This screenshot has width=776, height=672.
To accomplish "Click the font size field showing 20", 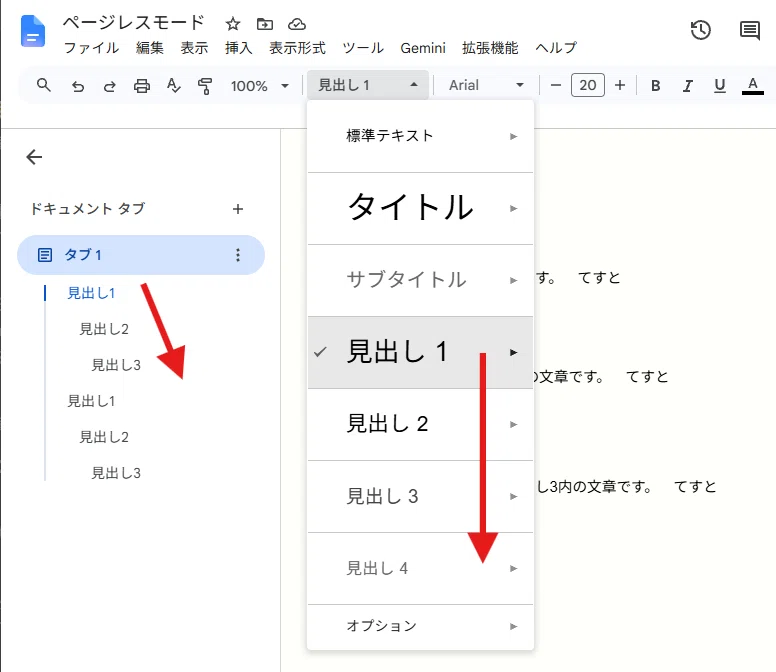I will click(587, 85).
